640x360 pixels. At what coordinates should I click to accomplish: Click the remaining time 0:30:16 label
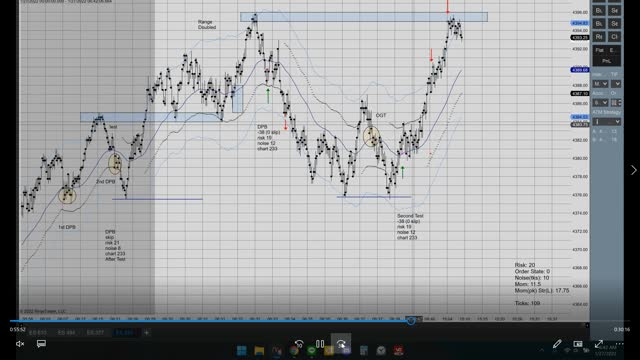(622, 329)
